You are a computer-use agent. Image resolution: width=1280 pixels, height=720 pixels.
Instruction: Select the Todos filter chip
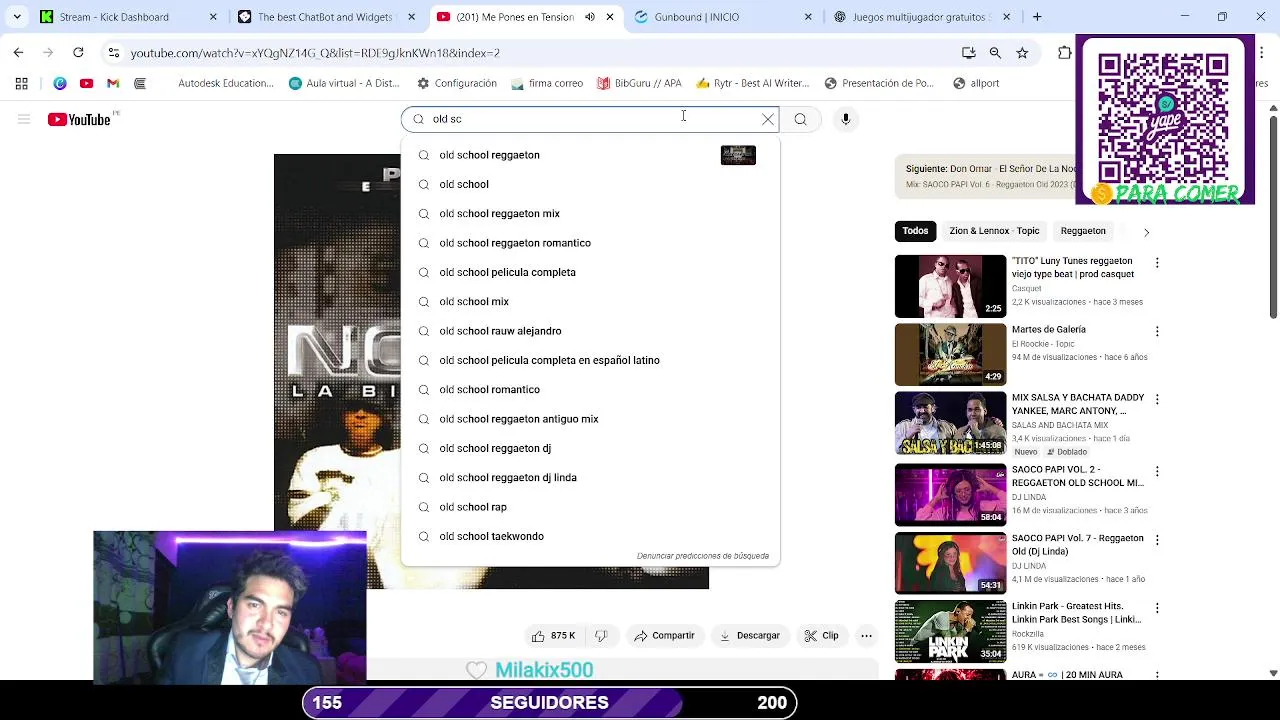[x=915, y=231]
